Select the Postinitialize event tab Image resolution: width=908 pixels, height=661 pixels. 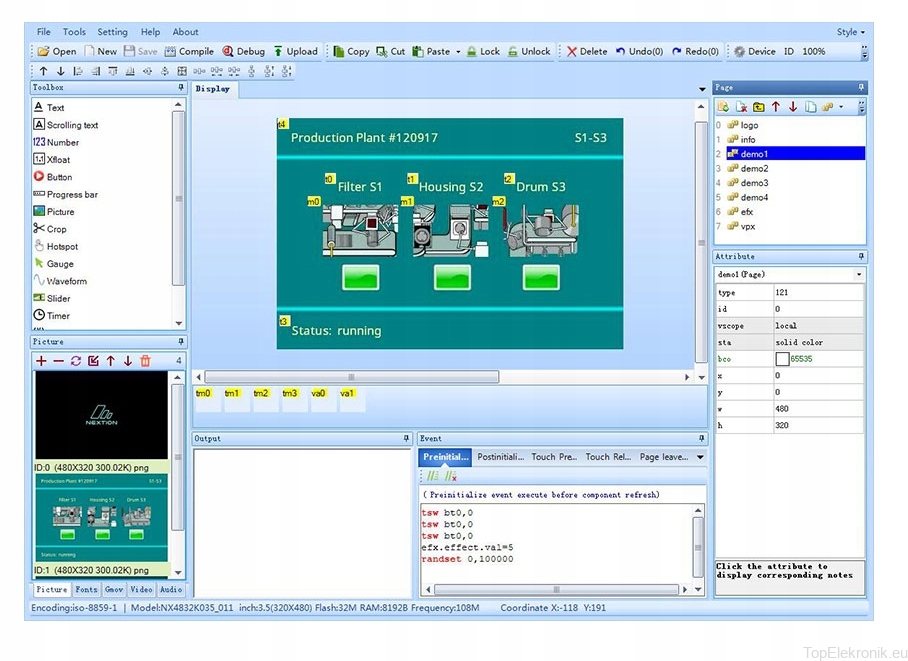pyautogui.click(x=499, y=457)
